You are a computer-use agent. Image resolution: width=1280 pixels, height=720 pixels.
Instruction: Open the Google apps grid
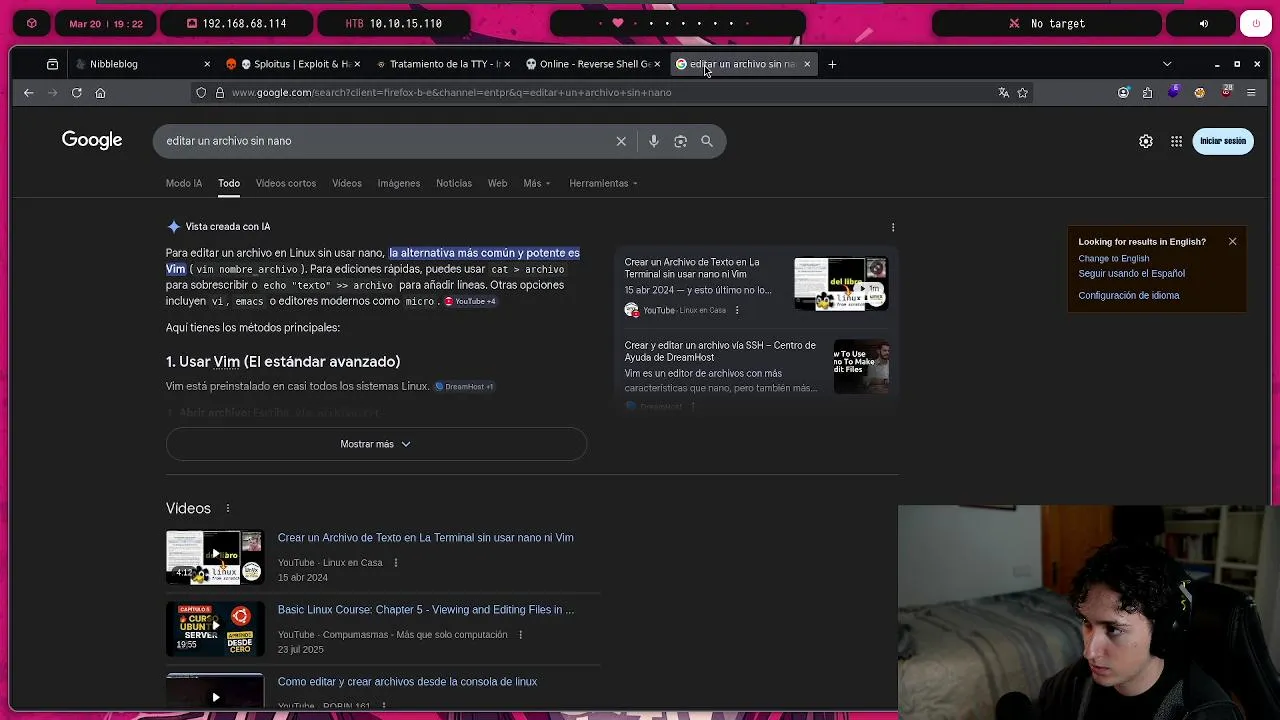tap(1176, 141)
